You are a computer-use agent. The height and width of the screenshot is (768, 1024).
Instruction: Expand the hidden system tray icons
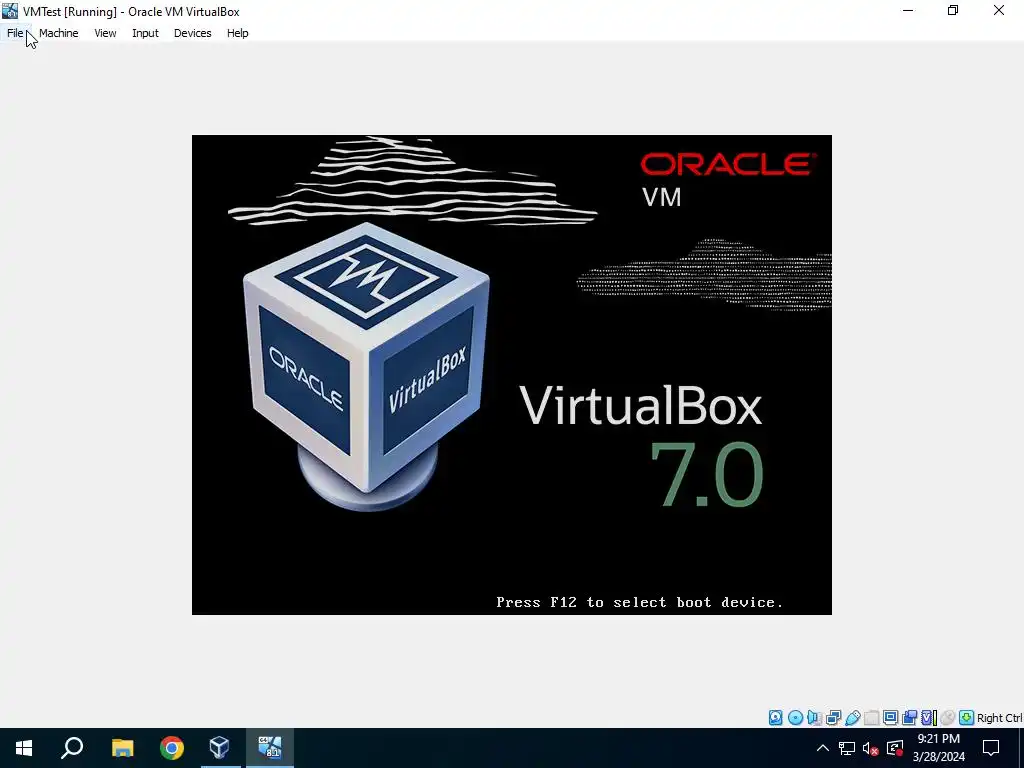(823, 748)
